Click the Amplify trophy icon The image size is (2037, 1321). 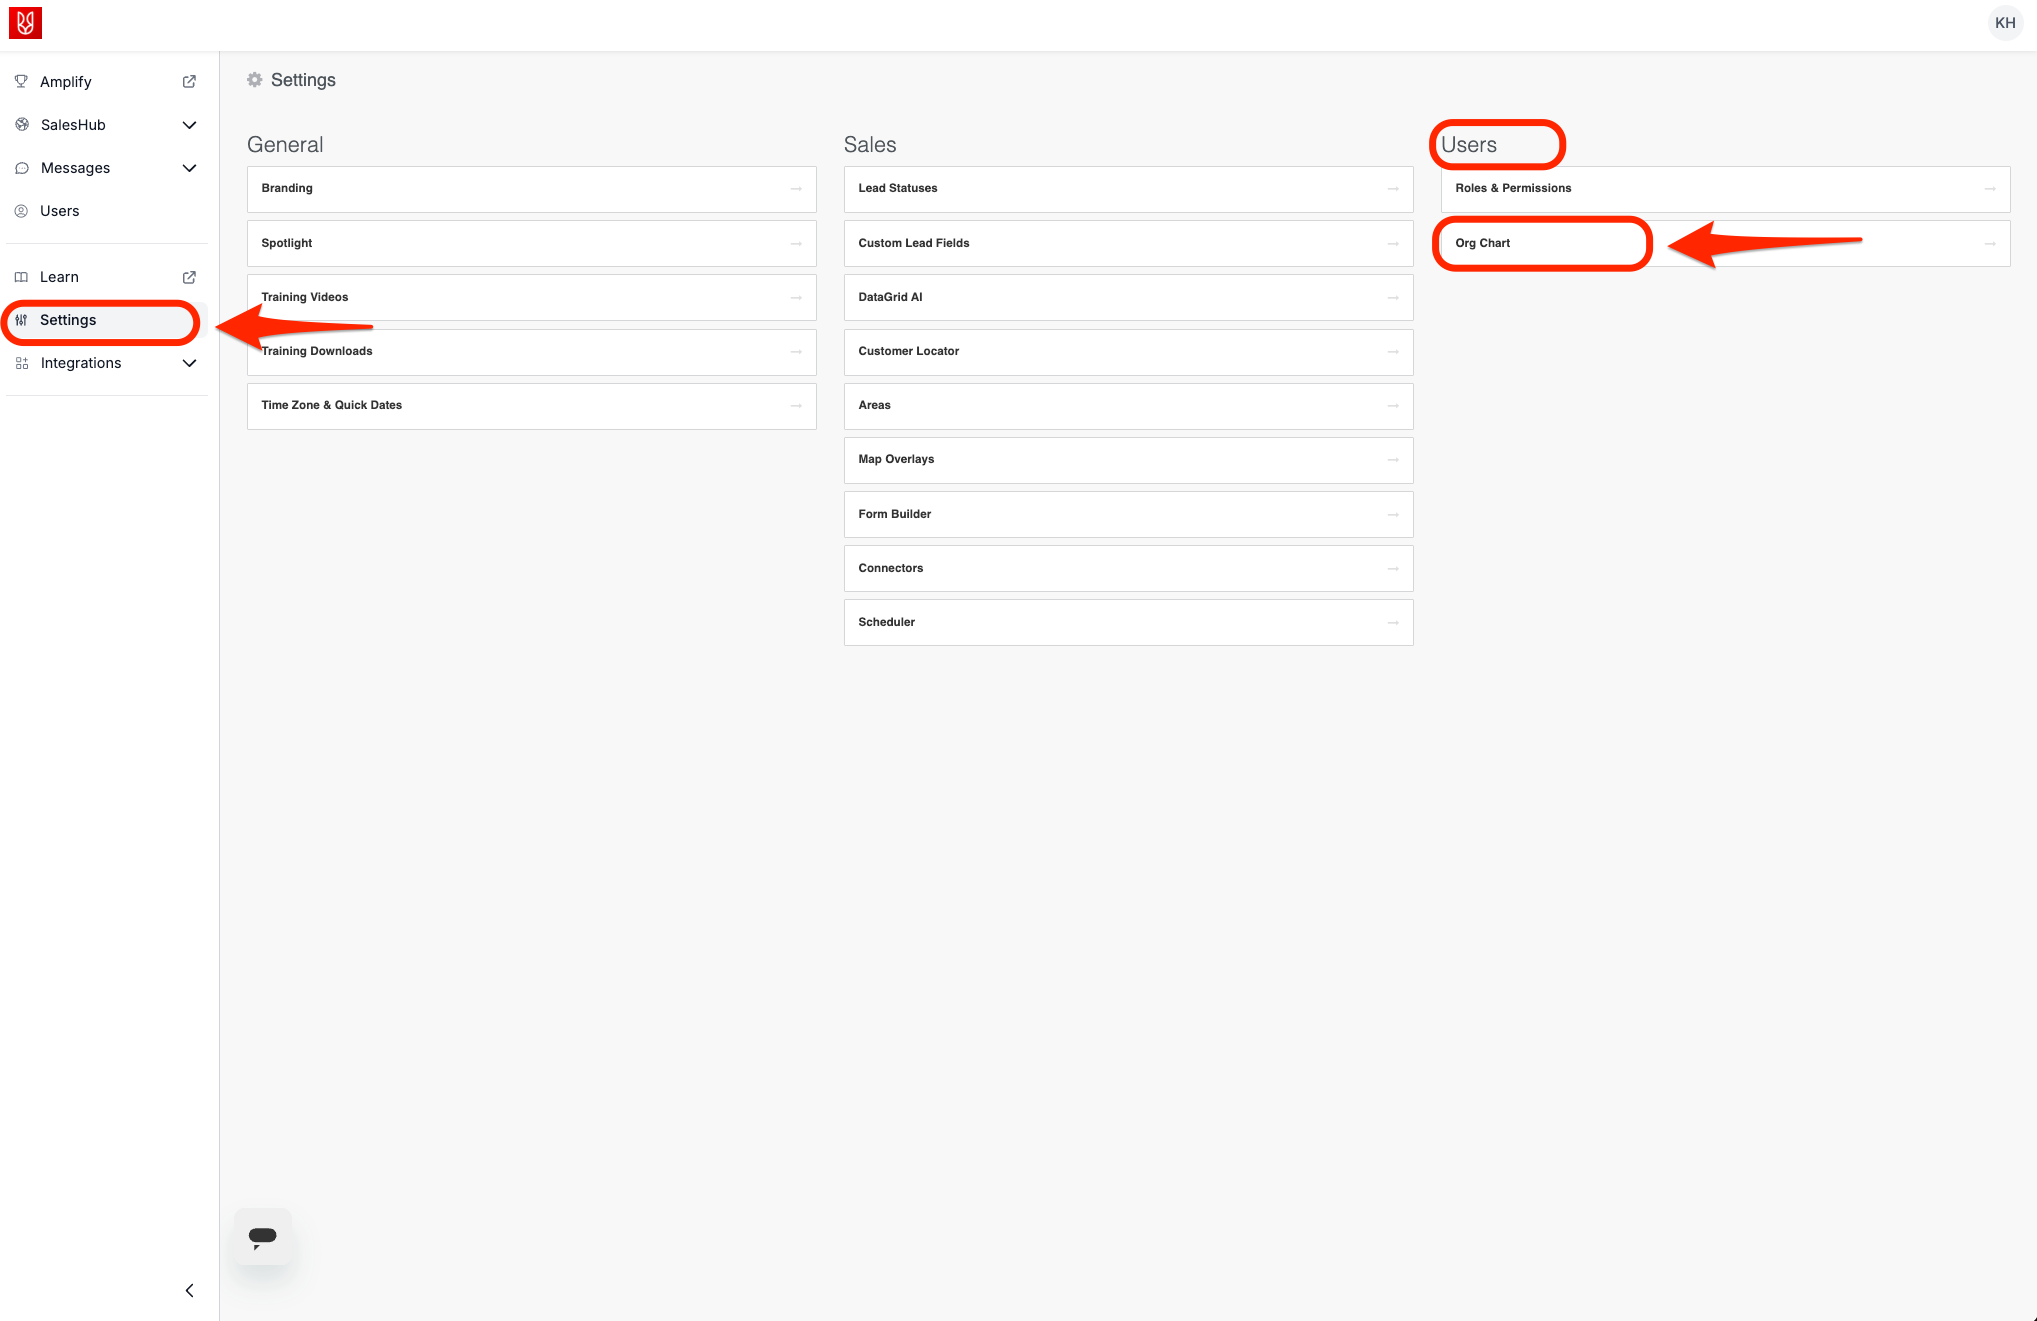coord(21,82)
